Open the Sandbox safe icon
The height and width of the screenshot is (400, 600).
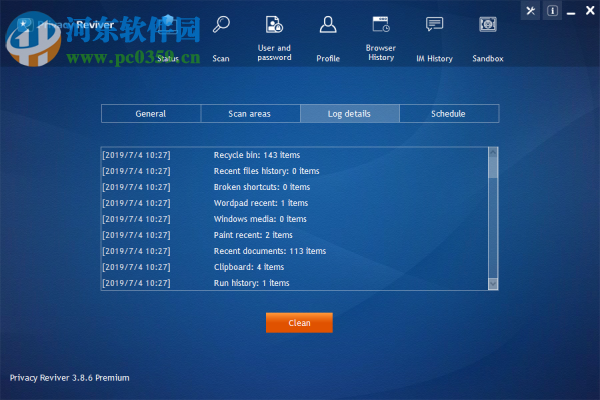[x=488, y=24]
